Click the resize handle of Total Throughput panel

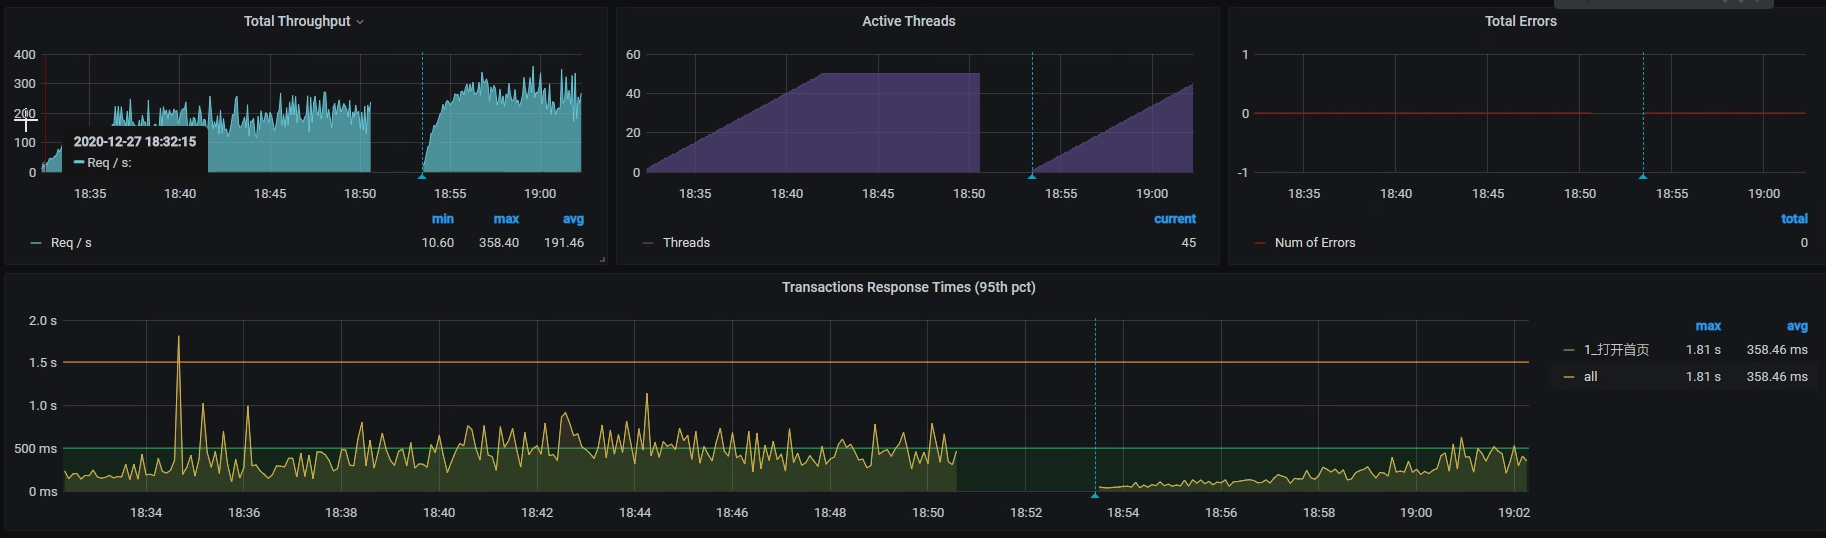(x=602, y=259)
